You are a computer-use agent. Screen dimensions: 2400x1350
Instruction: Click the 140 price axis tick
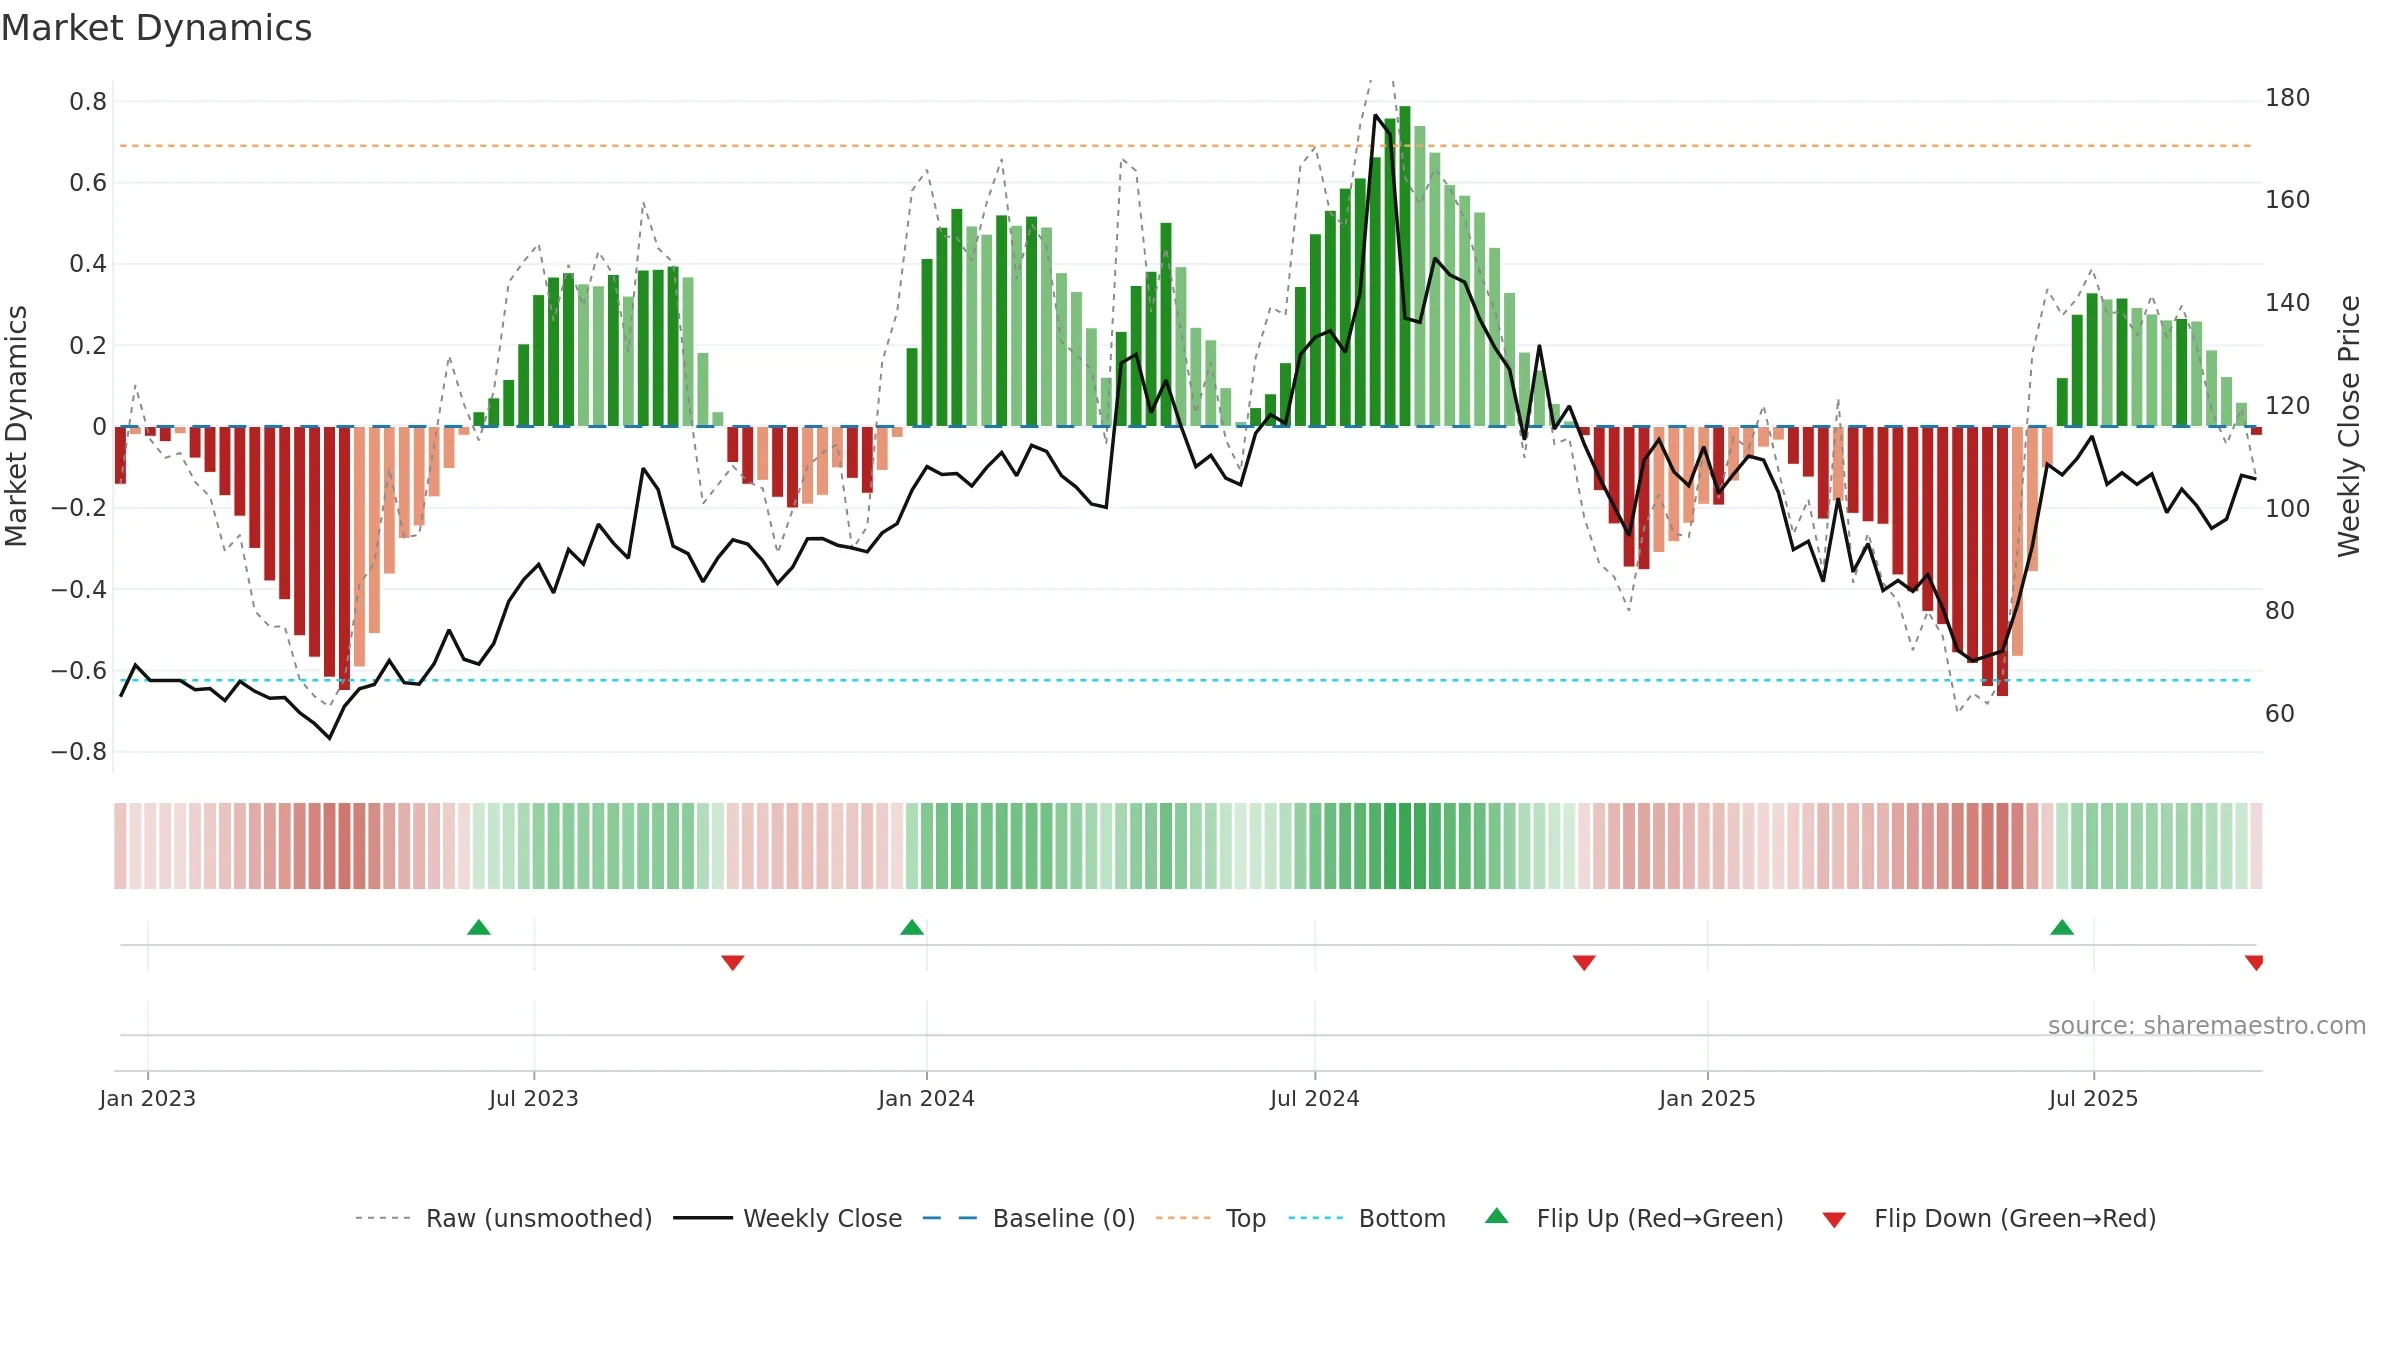pos(2288,303)
